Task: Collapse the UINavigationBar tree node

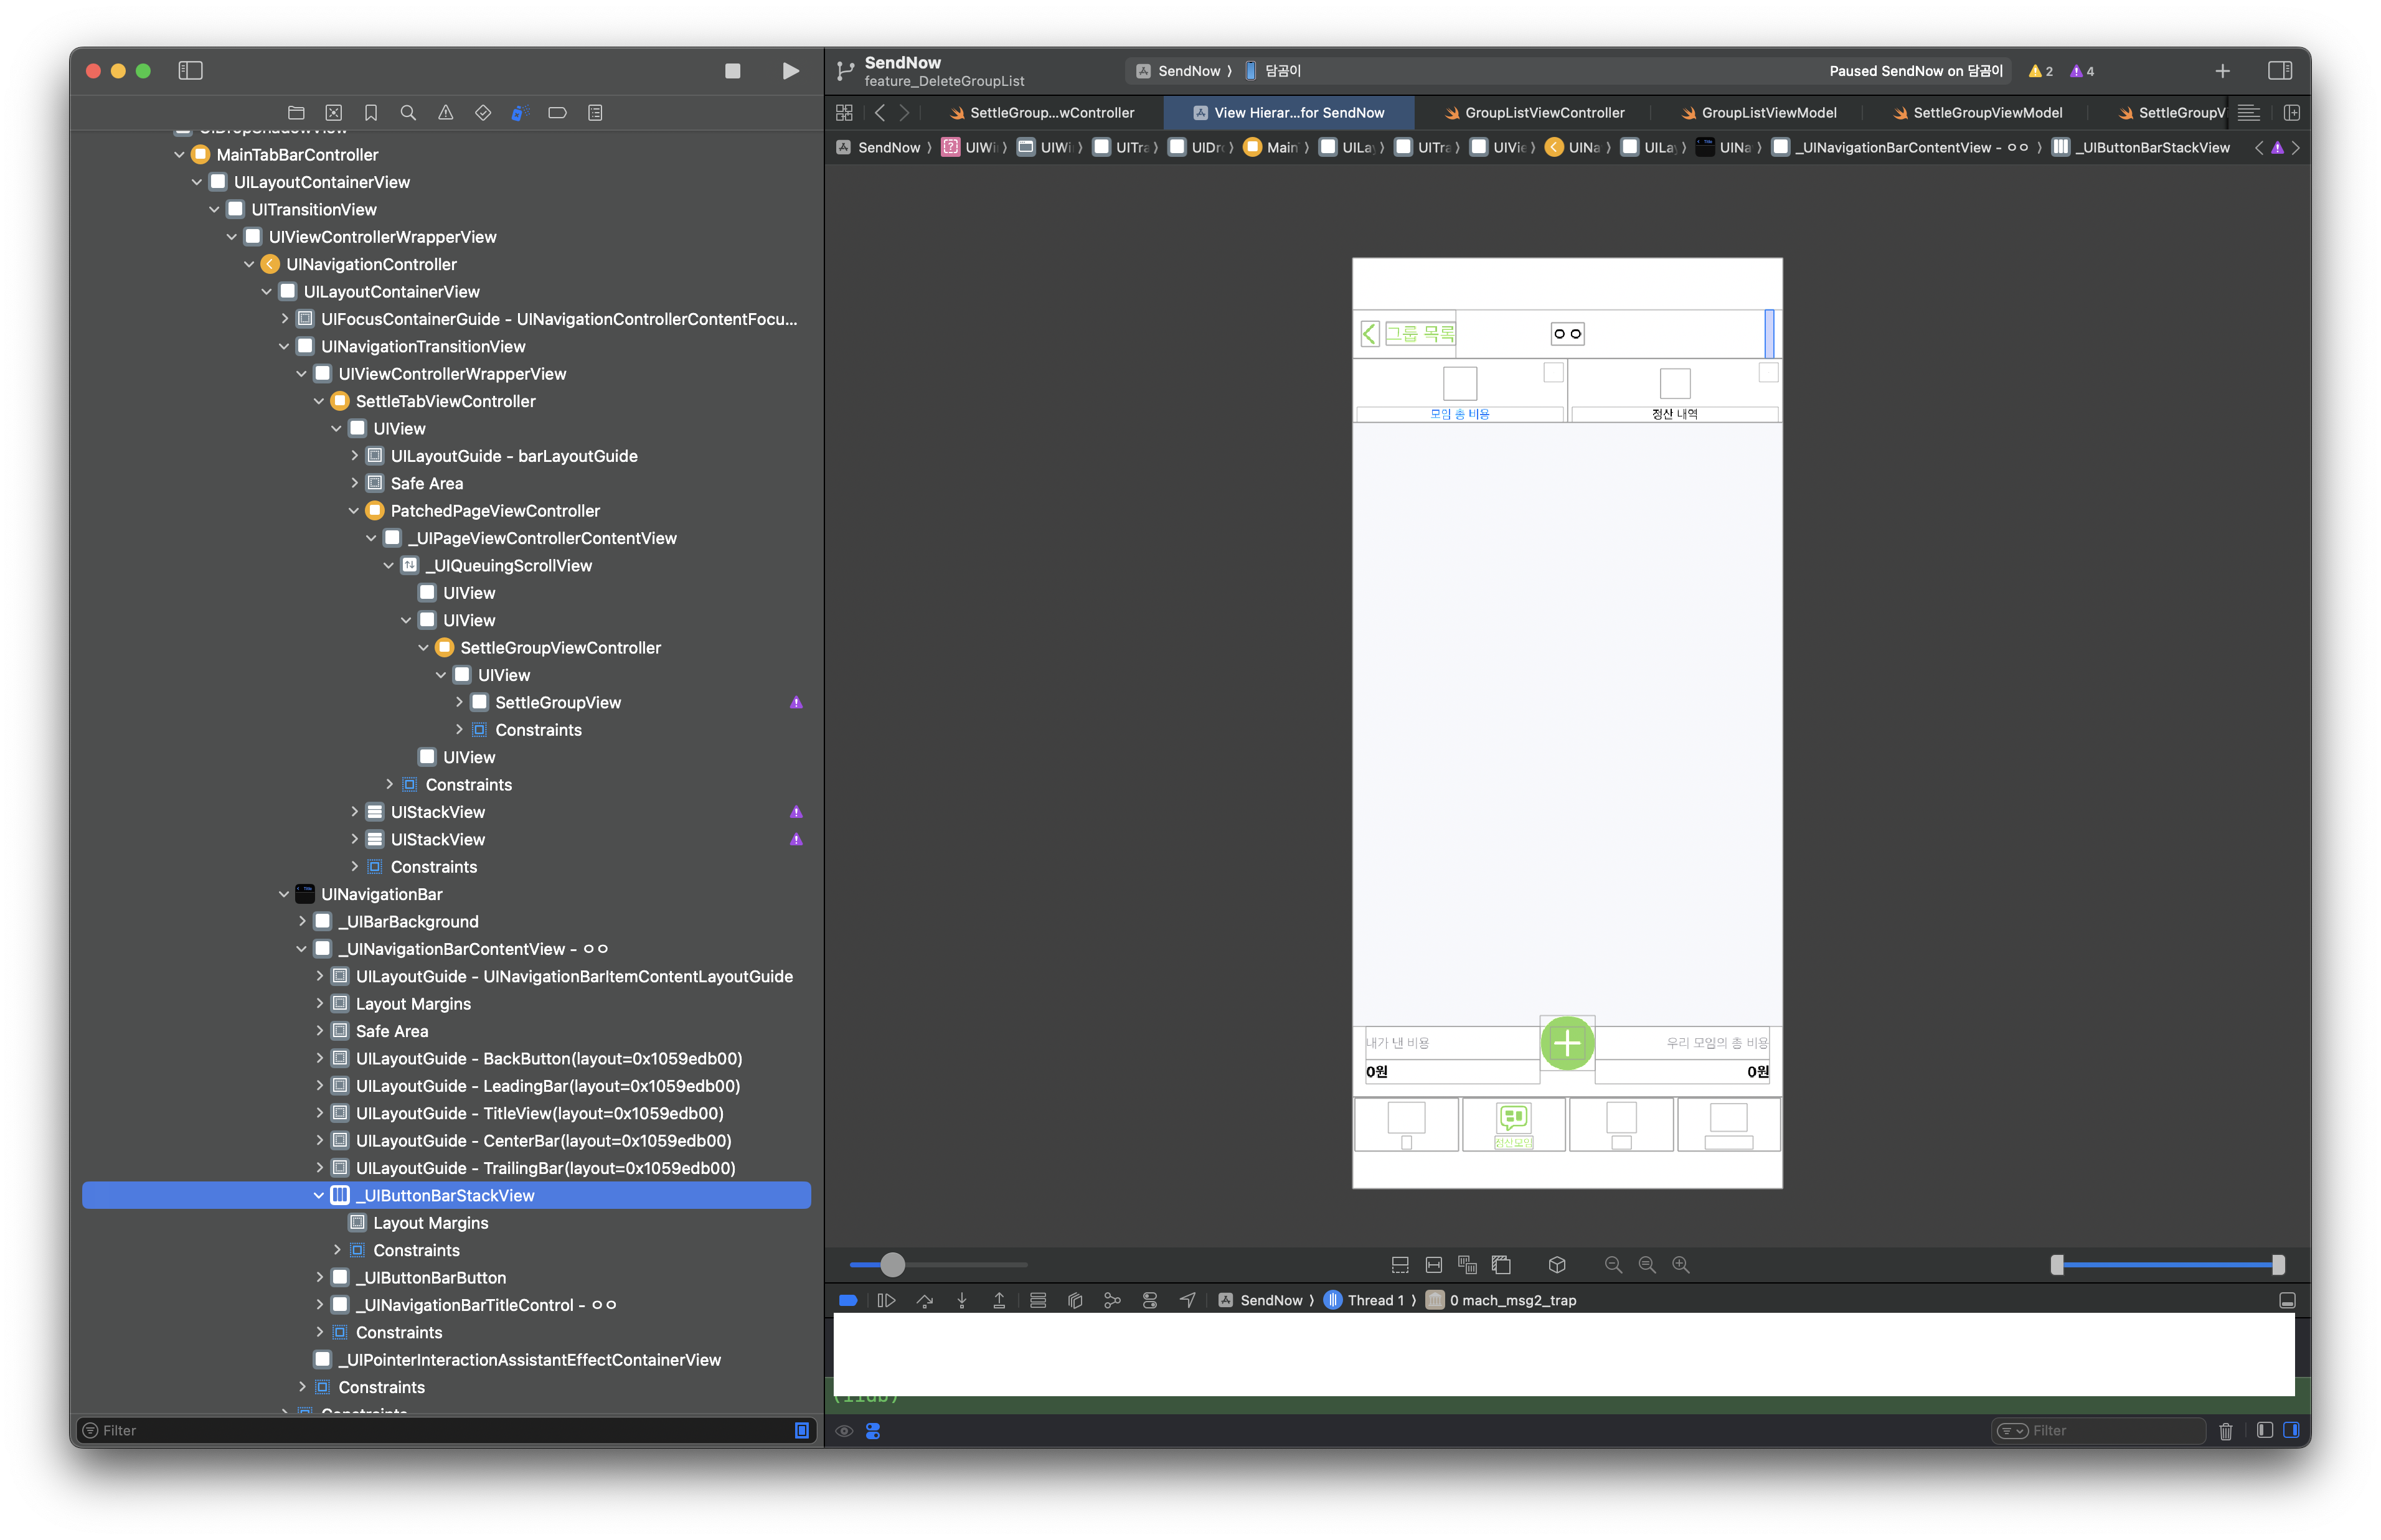Action: click(284, 895)
